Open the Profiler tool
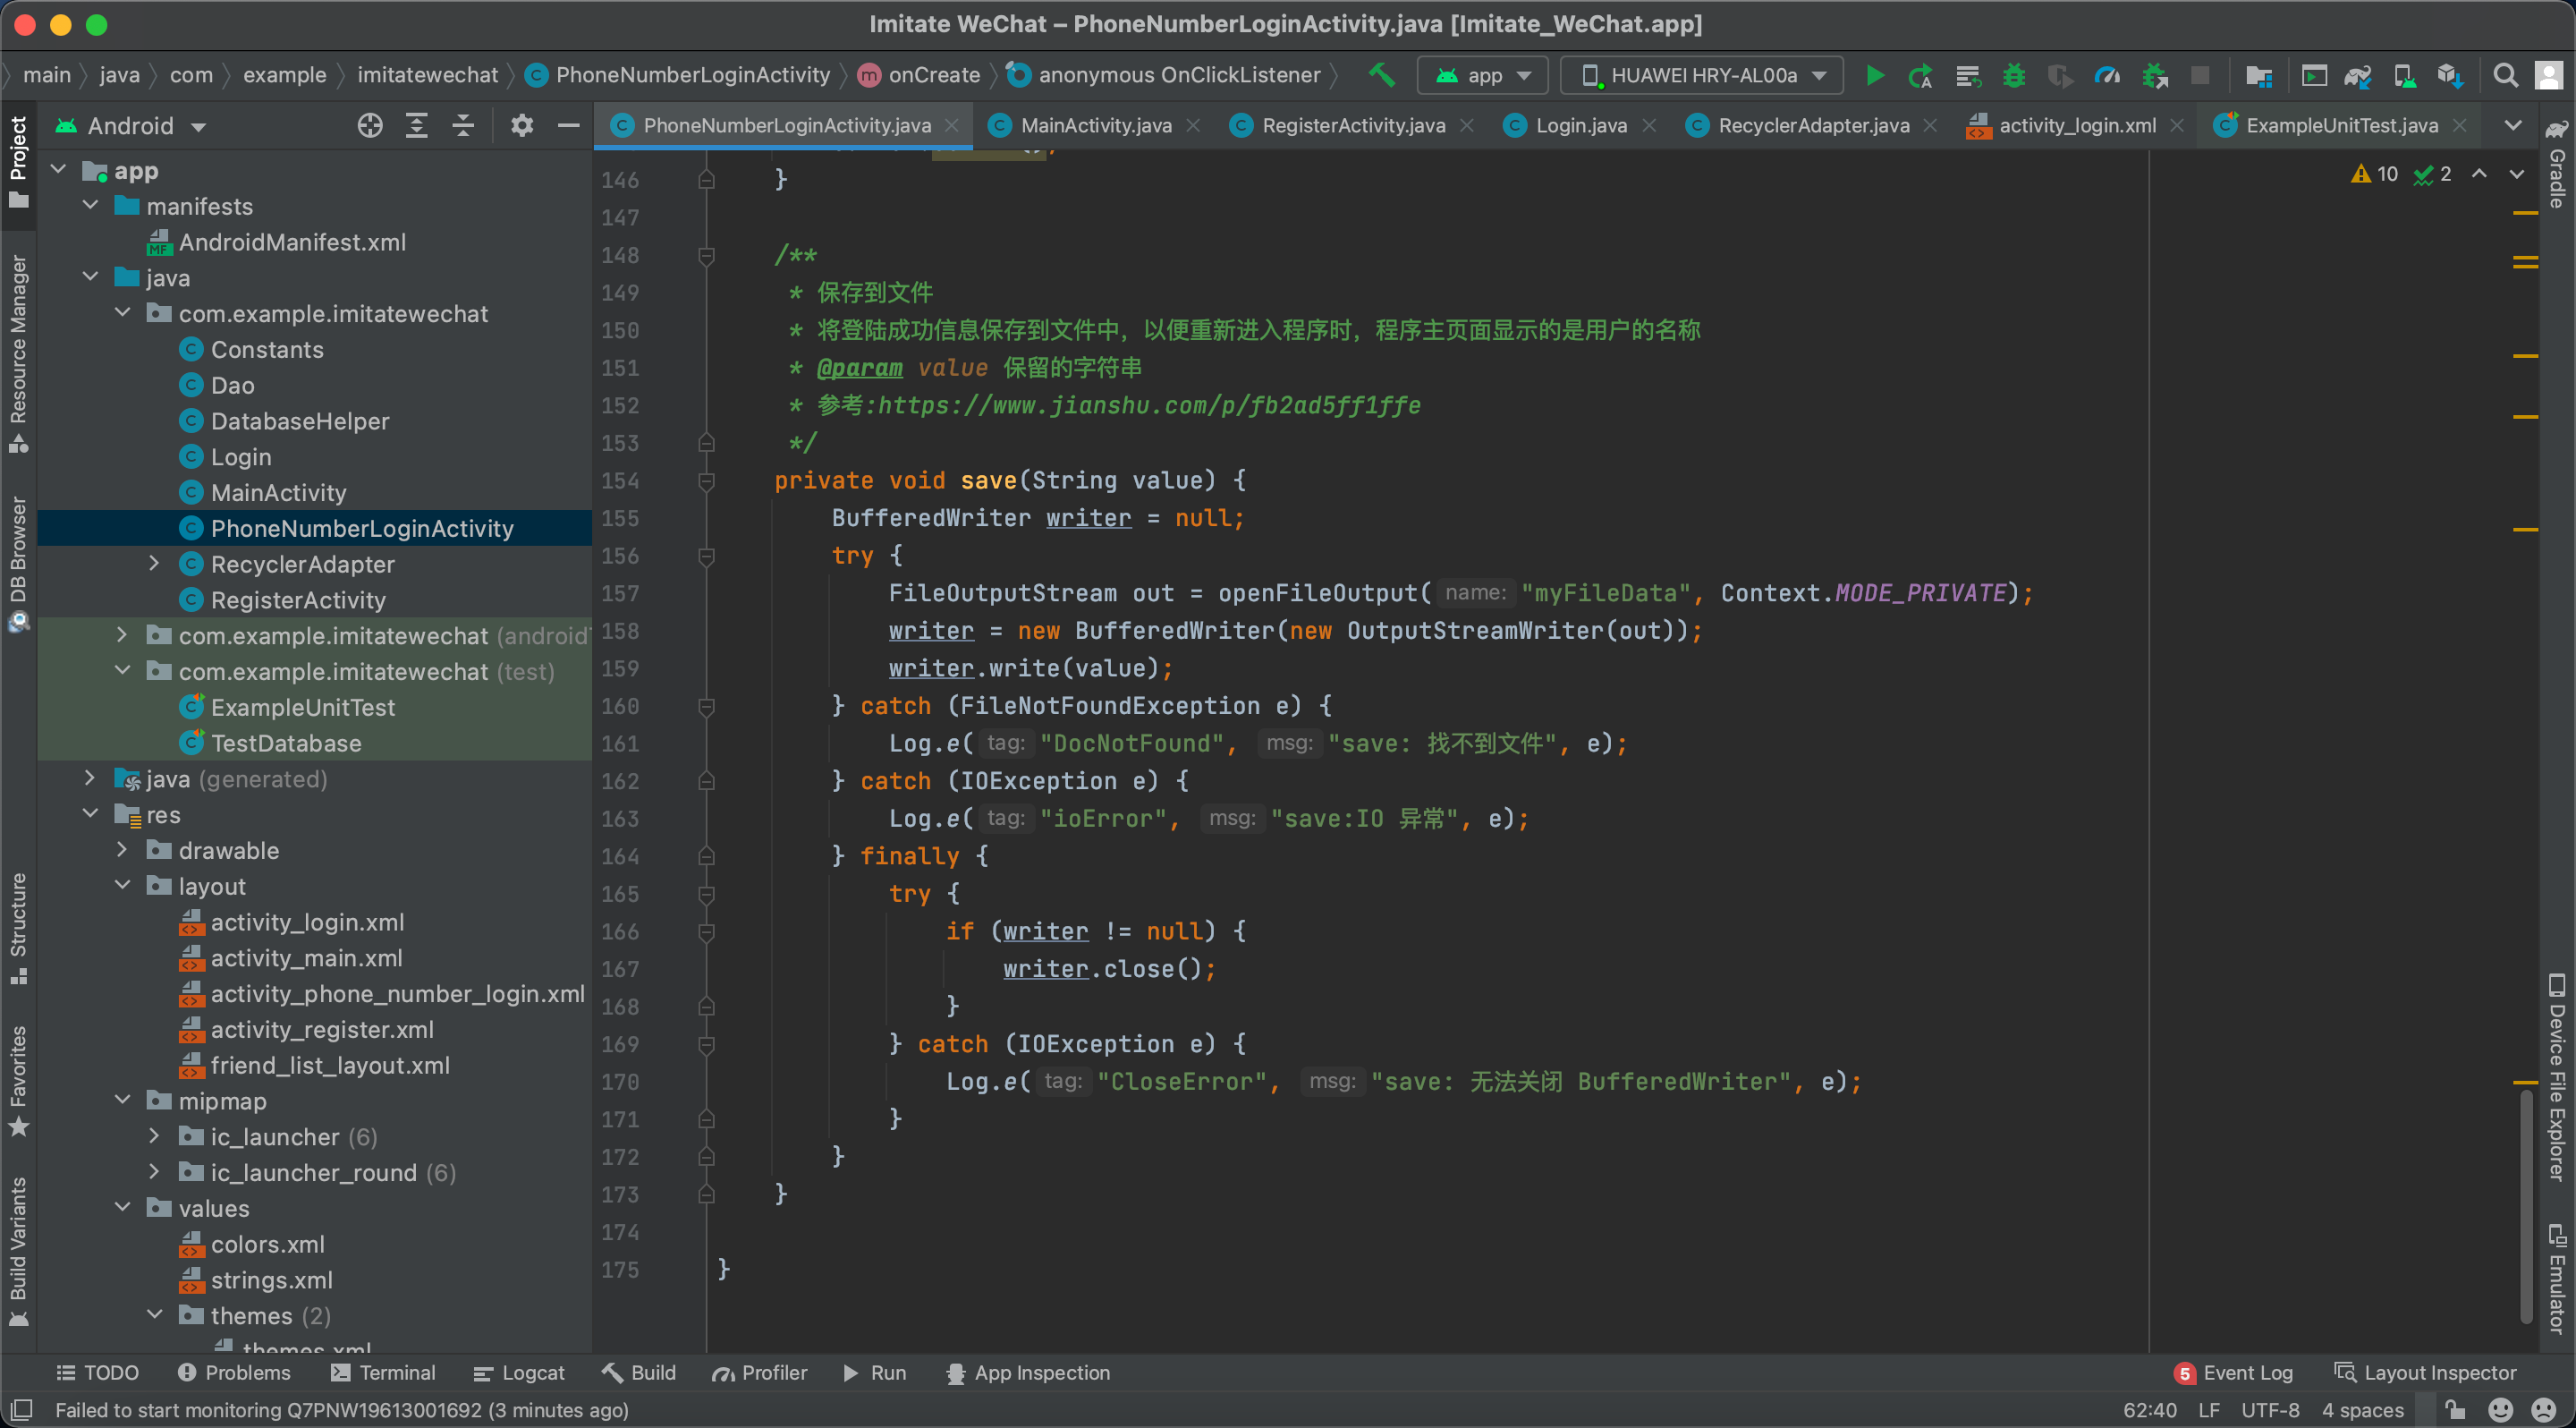 [759, 1372]
